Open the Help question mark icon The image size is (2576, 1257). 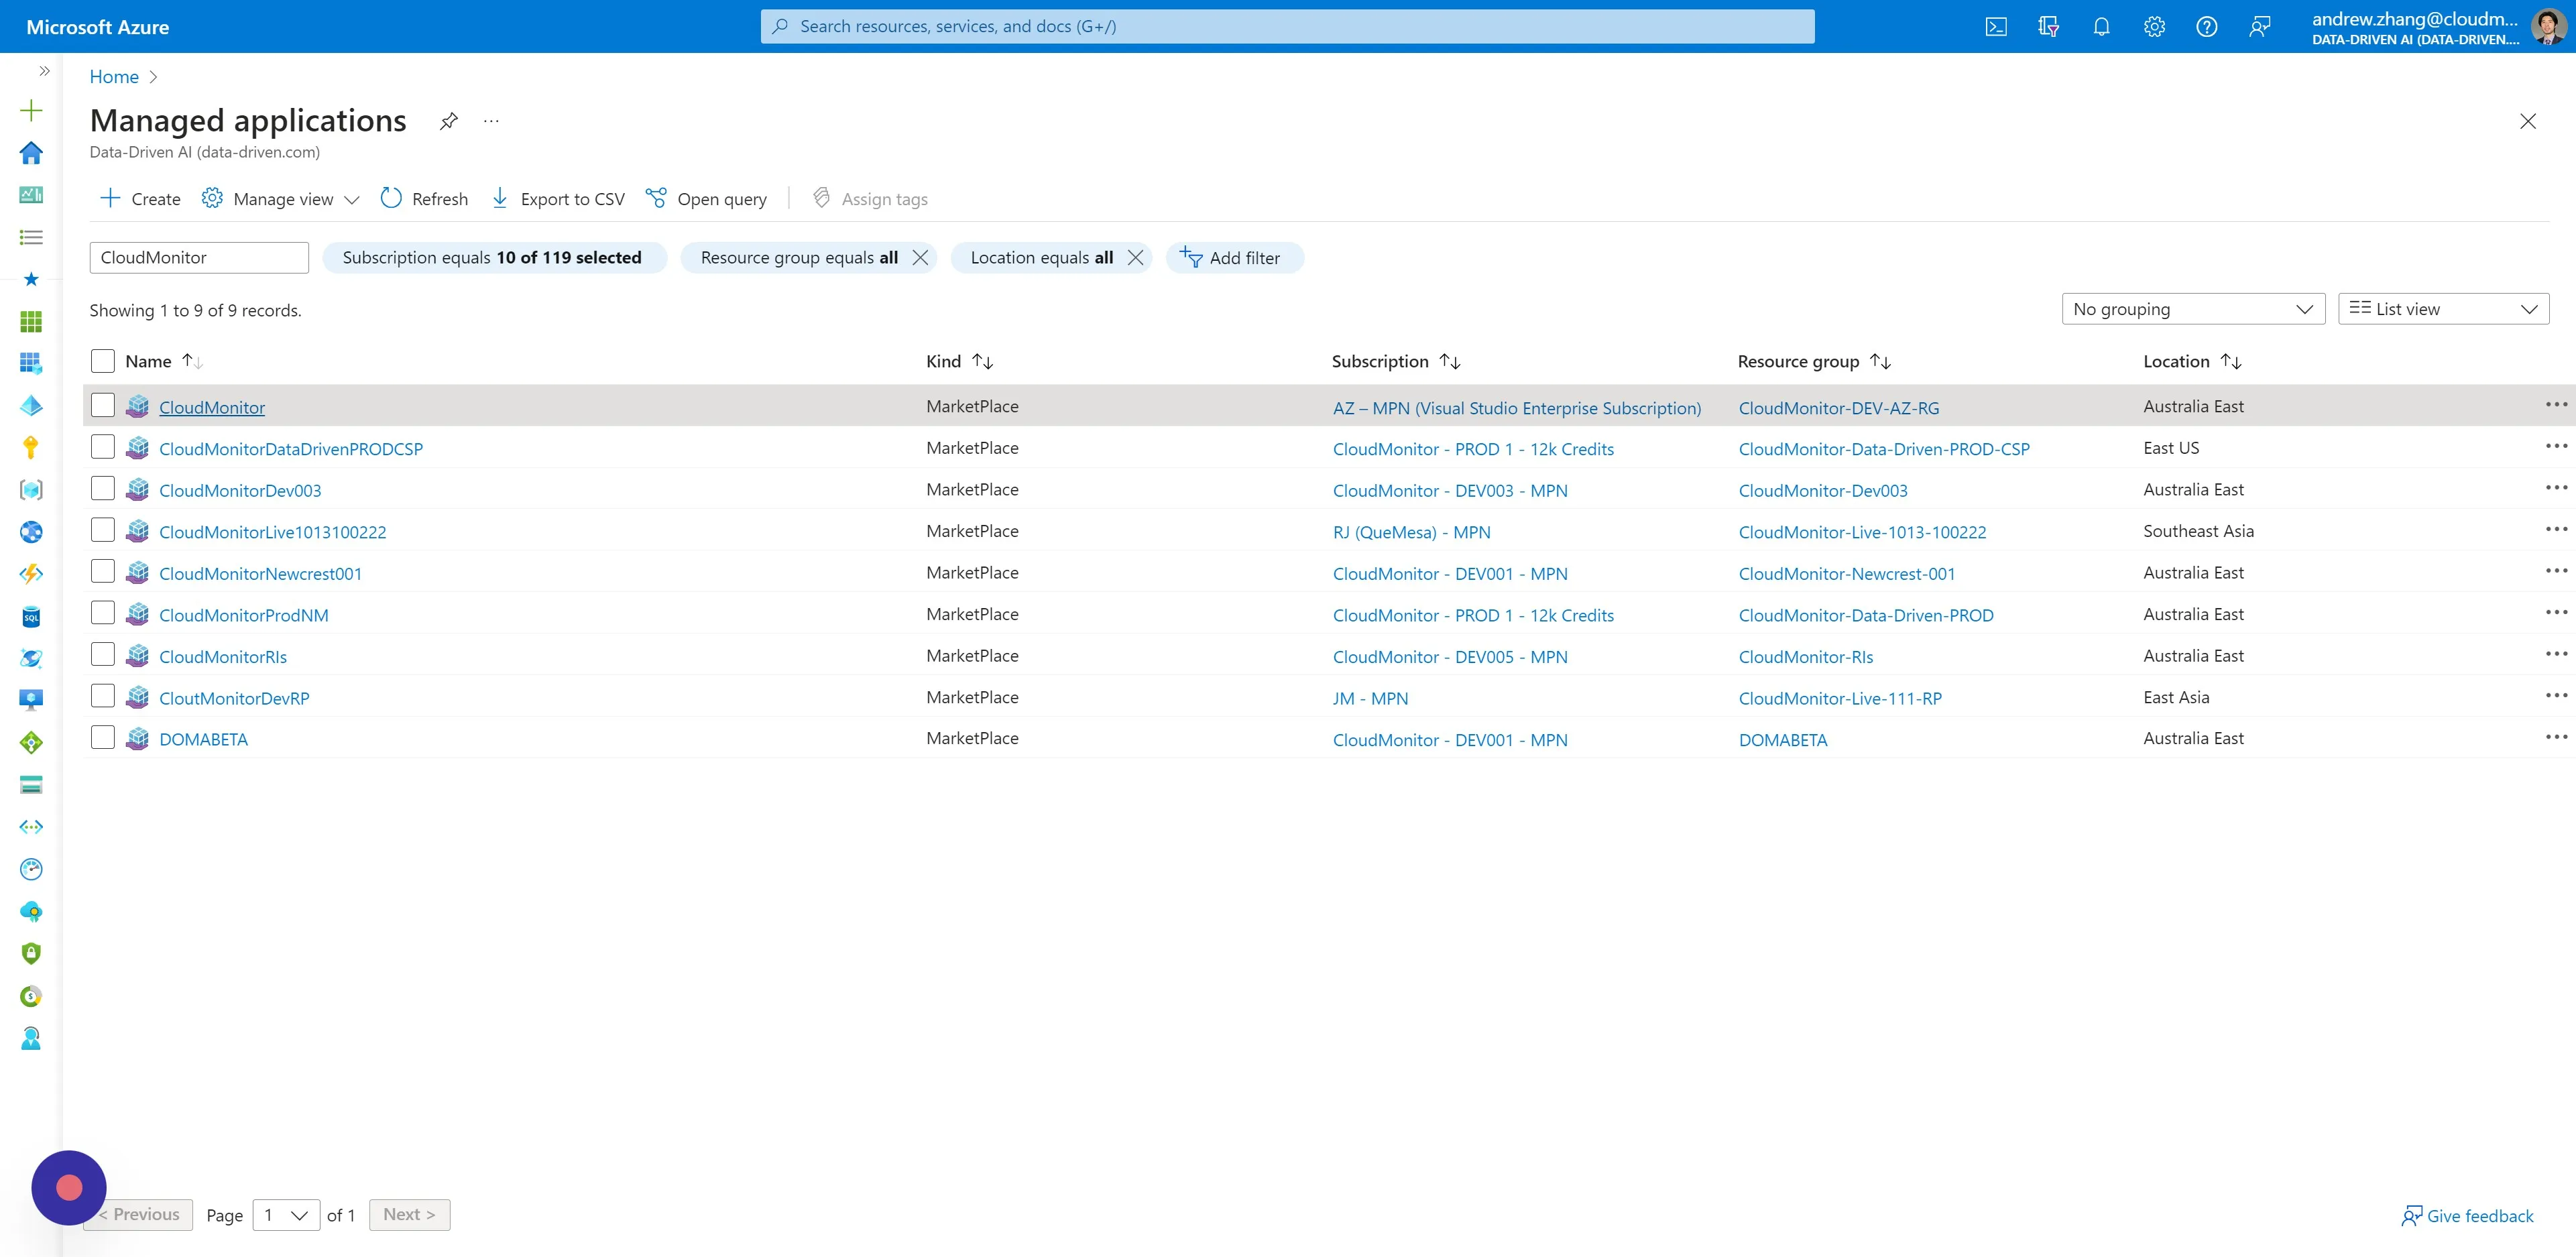2207,27
